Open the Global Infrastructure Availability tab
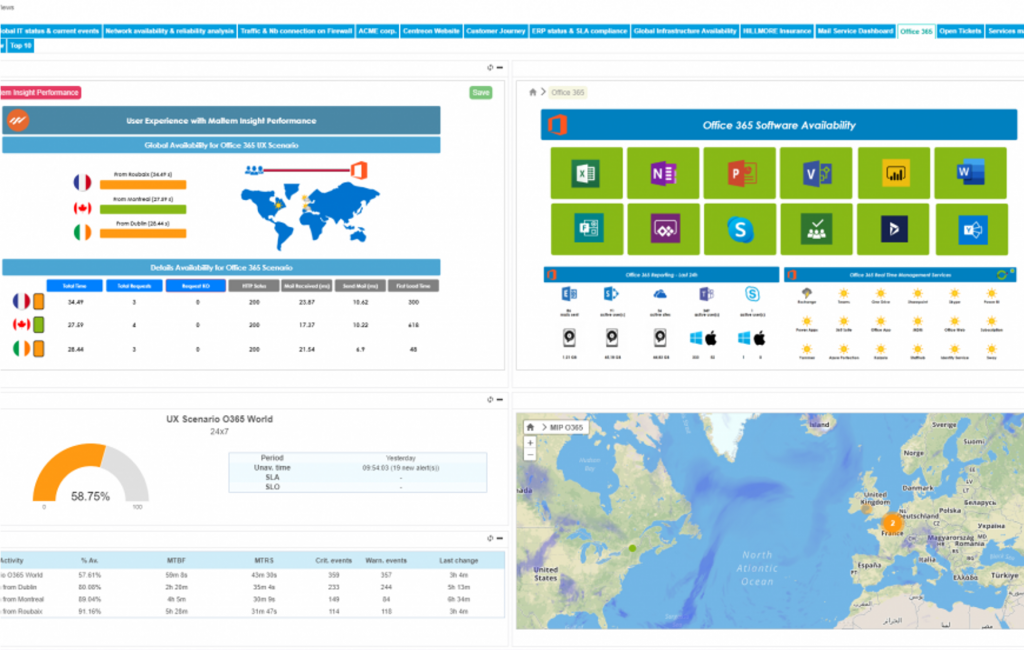This screenshot has height=650, width=1024. click(685, 31)
